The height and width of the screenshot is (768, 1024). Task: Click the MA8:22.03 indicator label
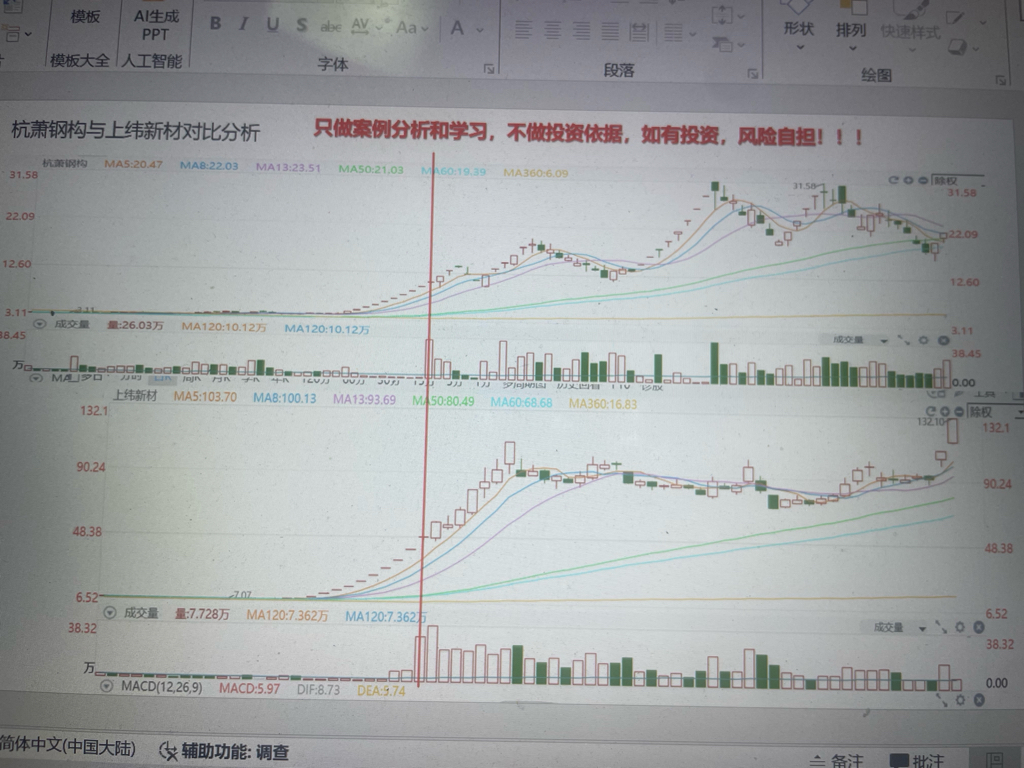coord(209,166)
